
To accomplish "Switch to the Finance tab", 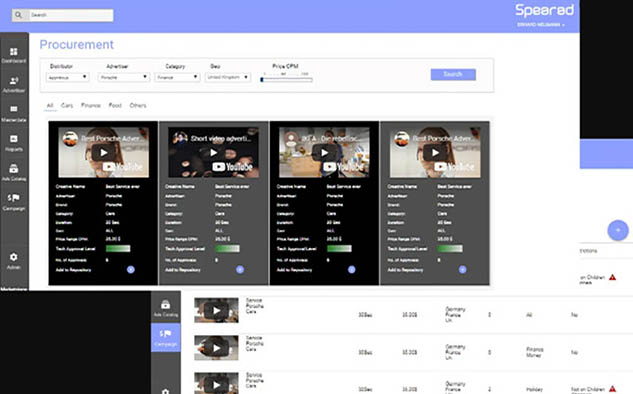I will tap(91, 105).
